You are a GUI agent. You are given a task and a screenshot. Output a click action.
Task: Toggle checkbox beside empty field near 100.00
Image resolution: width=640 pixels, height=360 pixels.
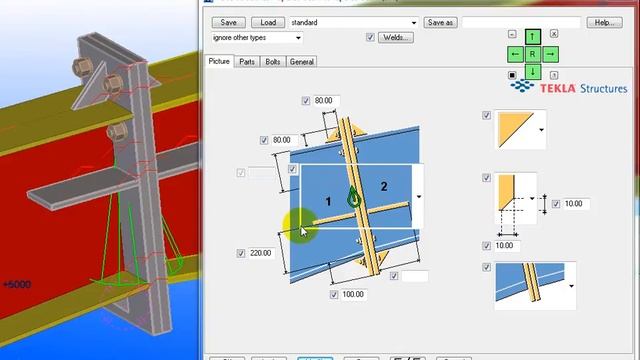pos(394,276)
